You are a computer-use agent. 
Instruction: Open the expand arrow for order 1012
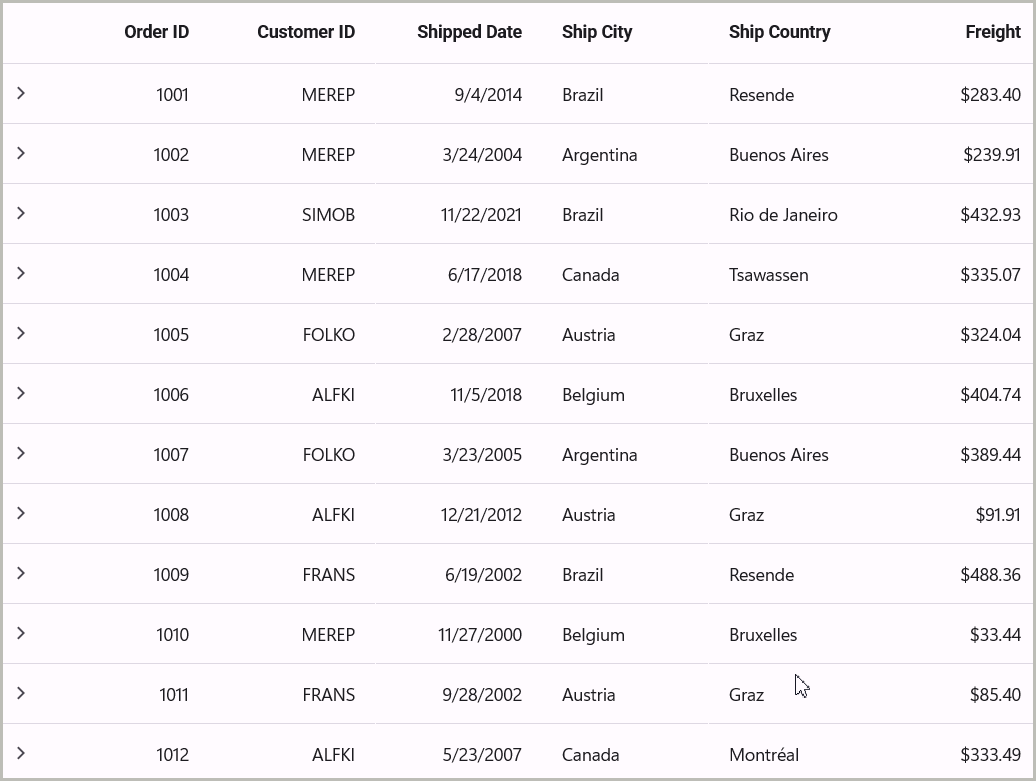[x=21, y=753]
